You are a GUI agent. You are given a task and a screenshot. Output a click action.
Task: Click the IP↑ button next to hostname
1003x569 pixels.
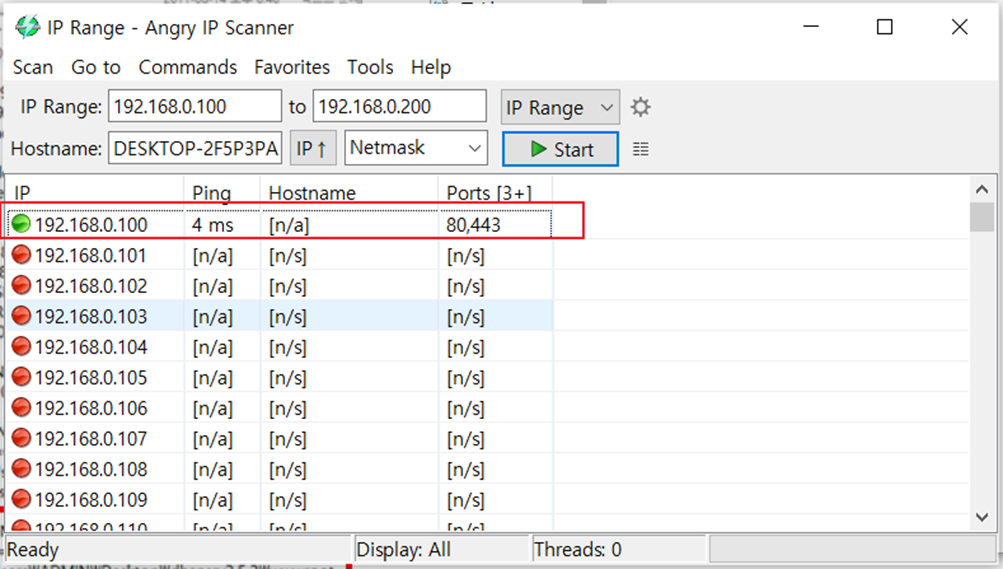tap(312, 148)
